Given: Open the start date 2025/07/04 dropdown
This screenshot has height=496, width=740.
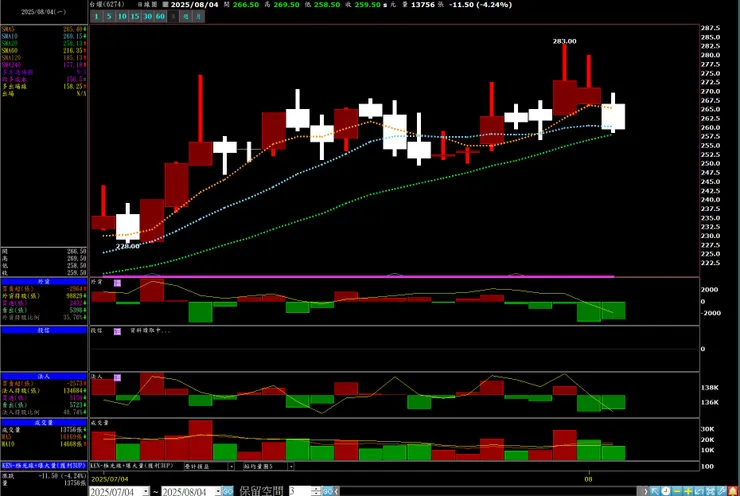Looking at the screenshot, I should [146, 491].
